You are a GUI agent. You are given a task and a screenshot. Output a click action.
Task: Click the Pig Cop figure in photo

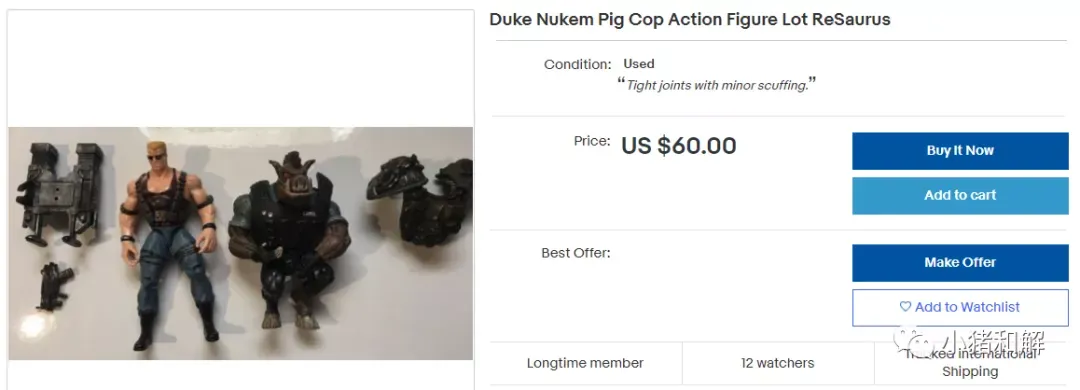[290, 241]
